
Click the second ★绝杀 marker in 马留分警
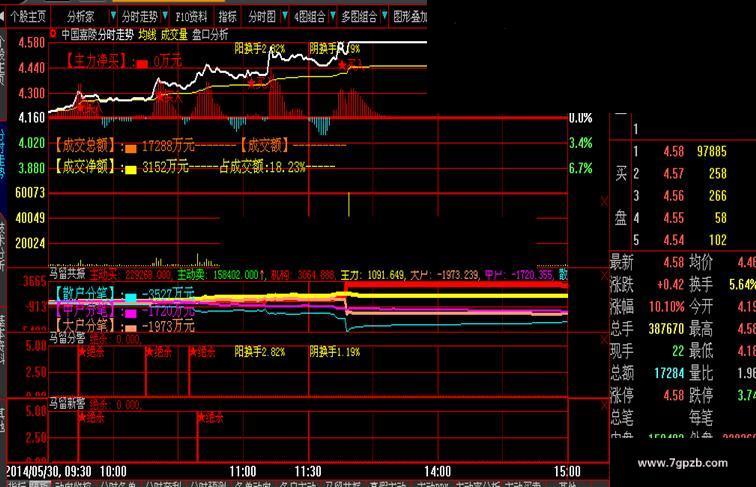(159, 352)
